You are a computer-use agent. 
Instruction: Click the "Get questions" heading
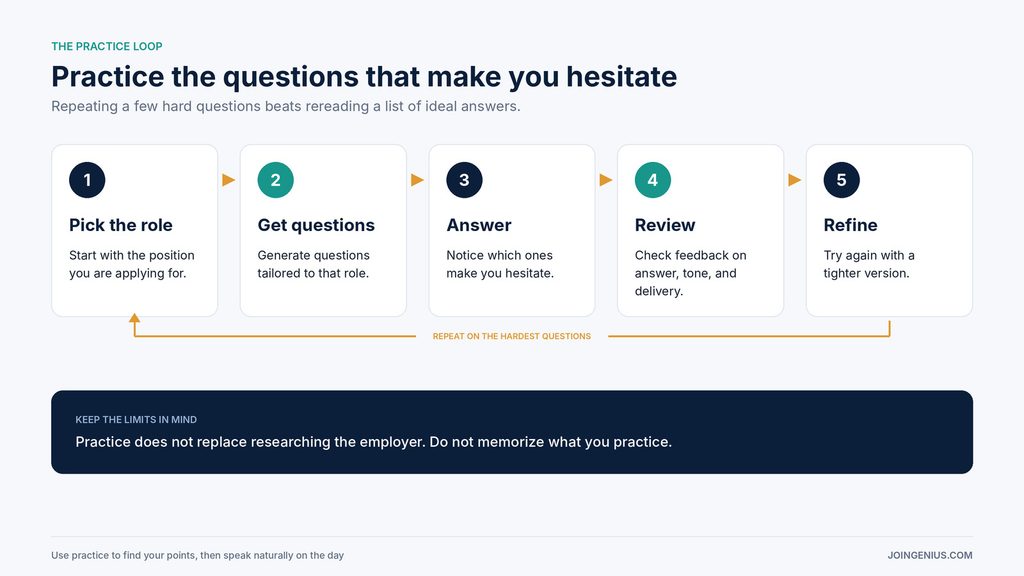tap(316, 225)
